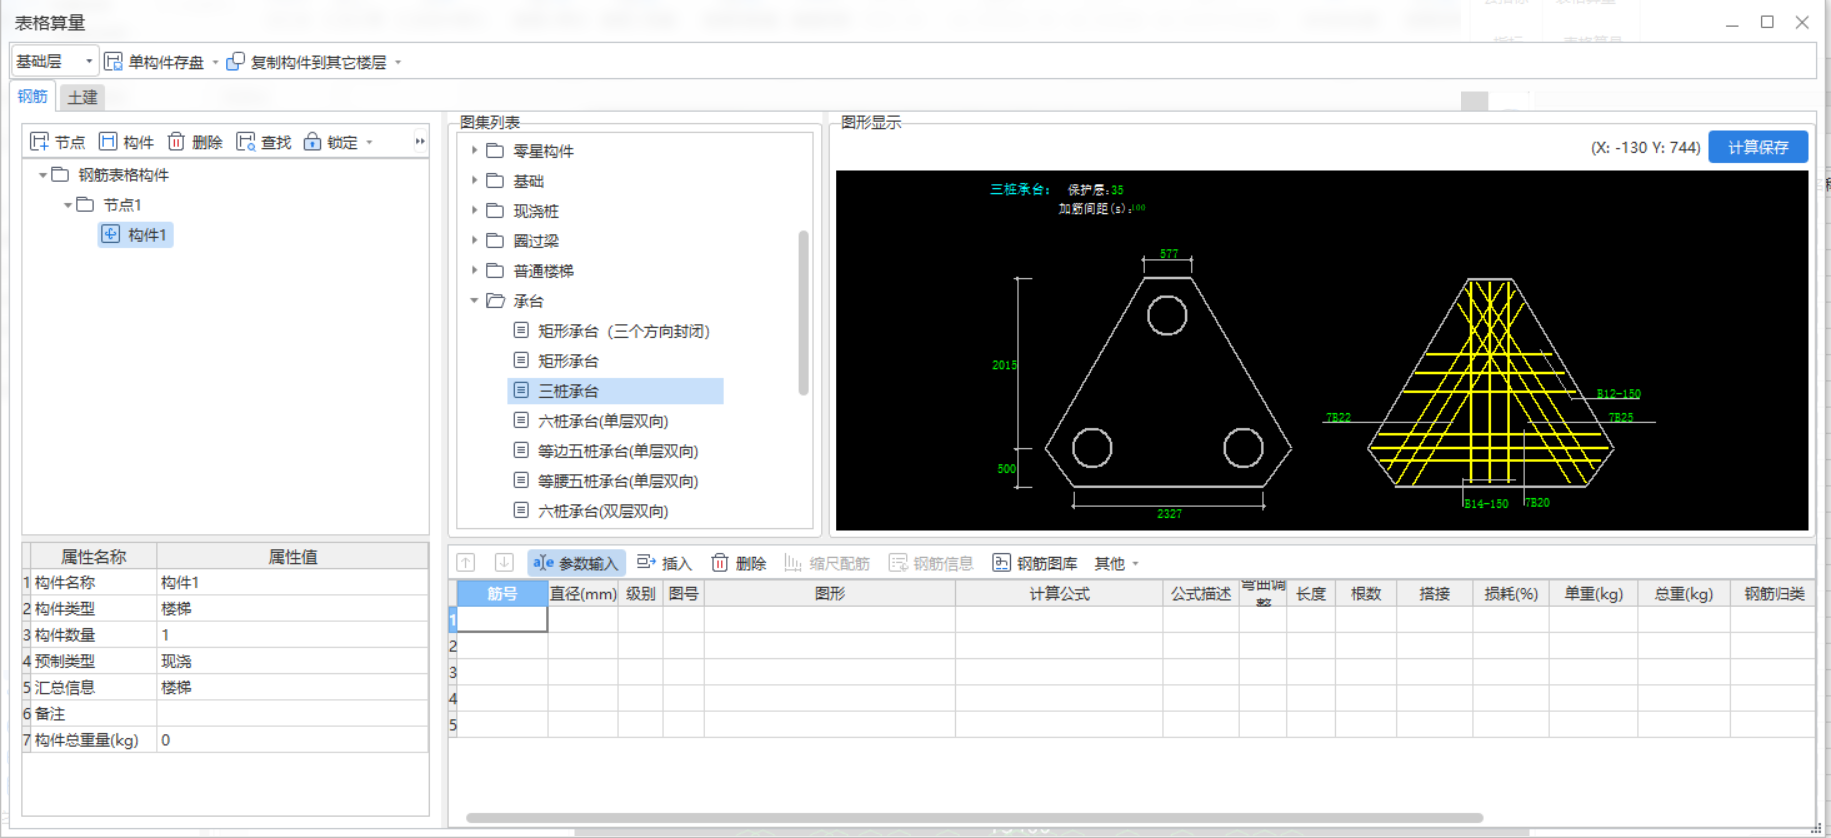1831x838 pixels.
Task: Click the 2327 width dimension in drawing
Action: [x=1169, y=514]
